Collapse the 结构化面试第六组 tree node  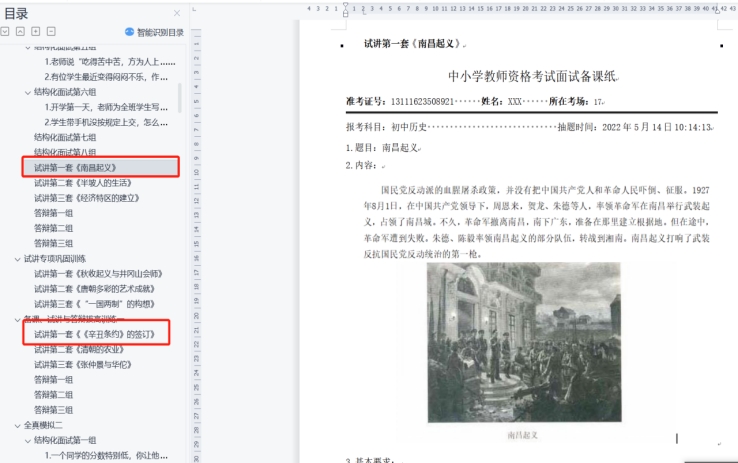tap(28, 92)
